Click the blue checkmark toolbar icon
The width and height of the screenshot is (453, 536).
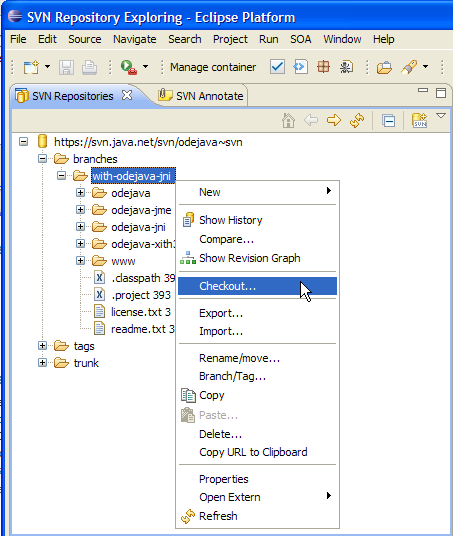pos(277,67)
